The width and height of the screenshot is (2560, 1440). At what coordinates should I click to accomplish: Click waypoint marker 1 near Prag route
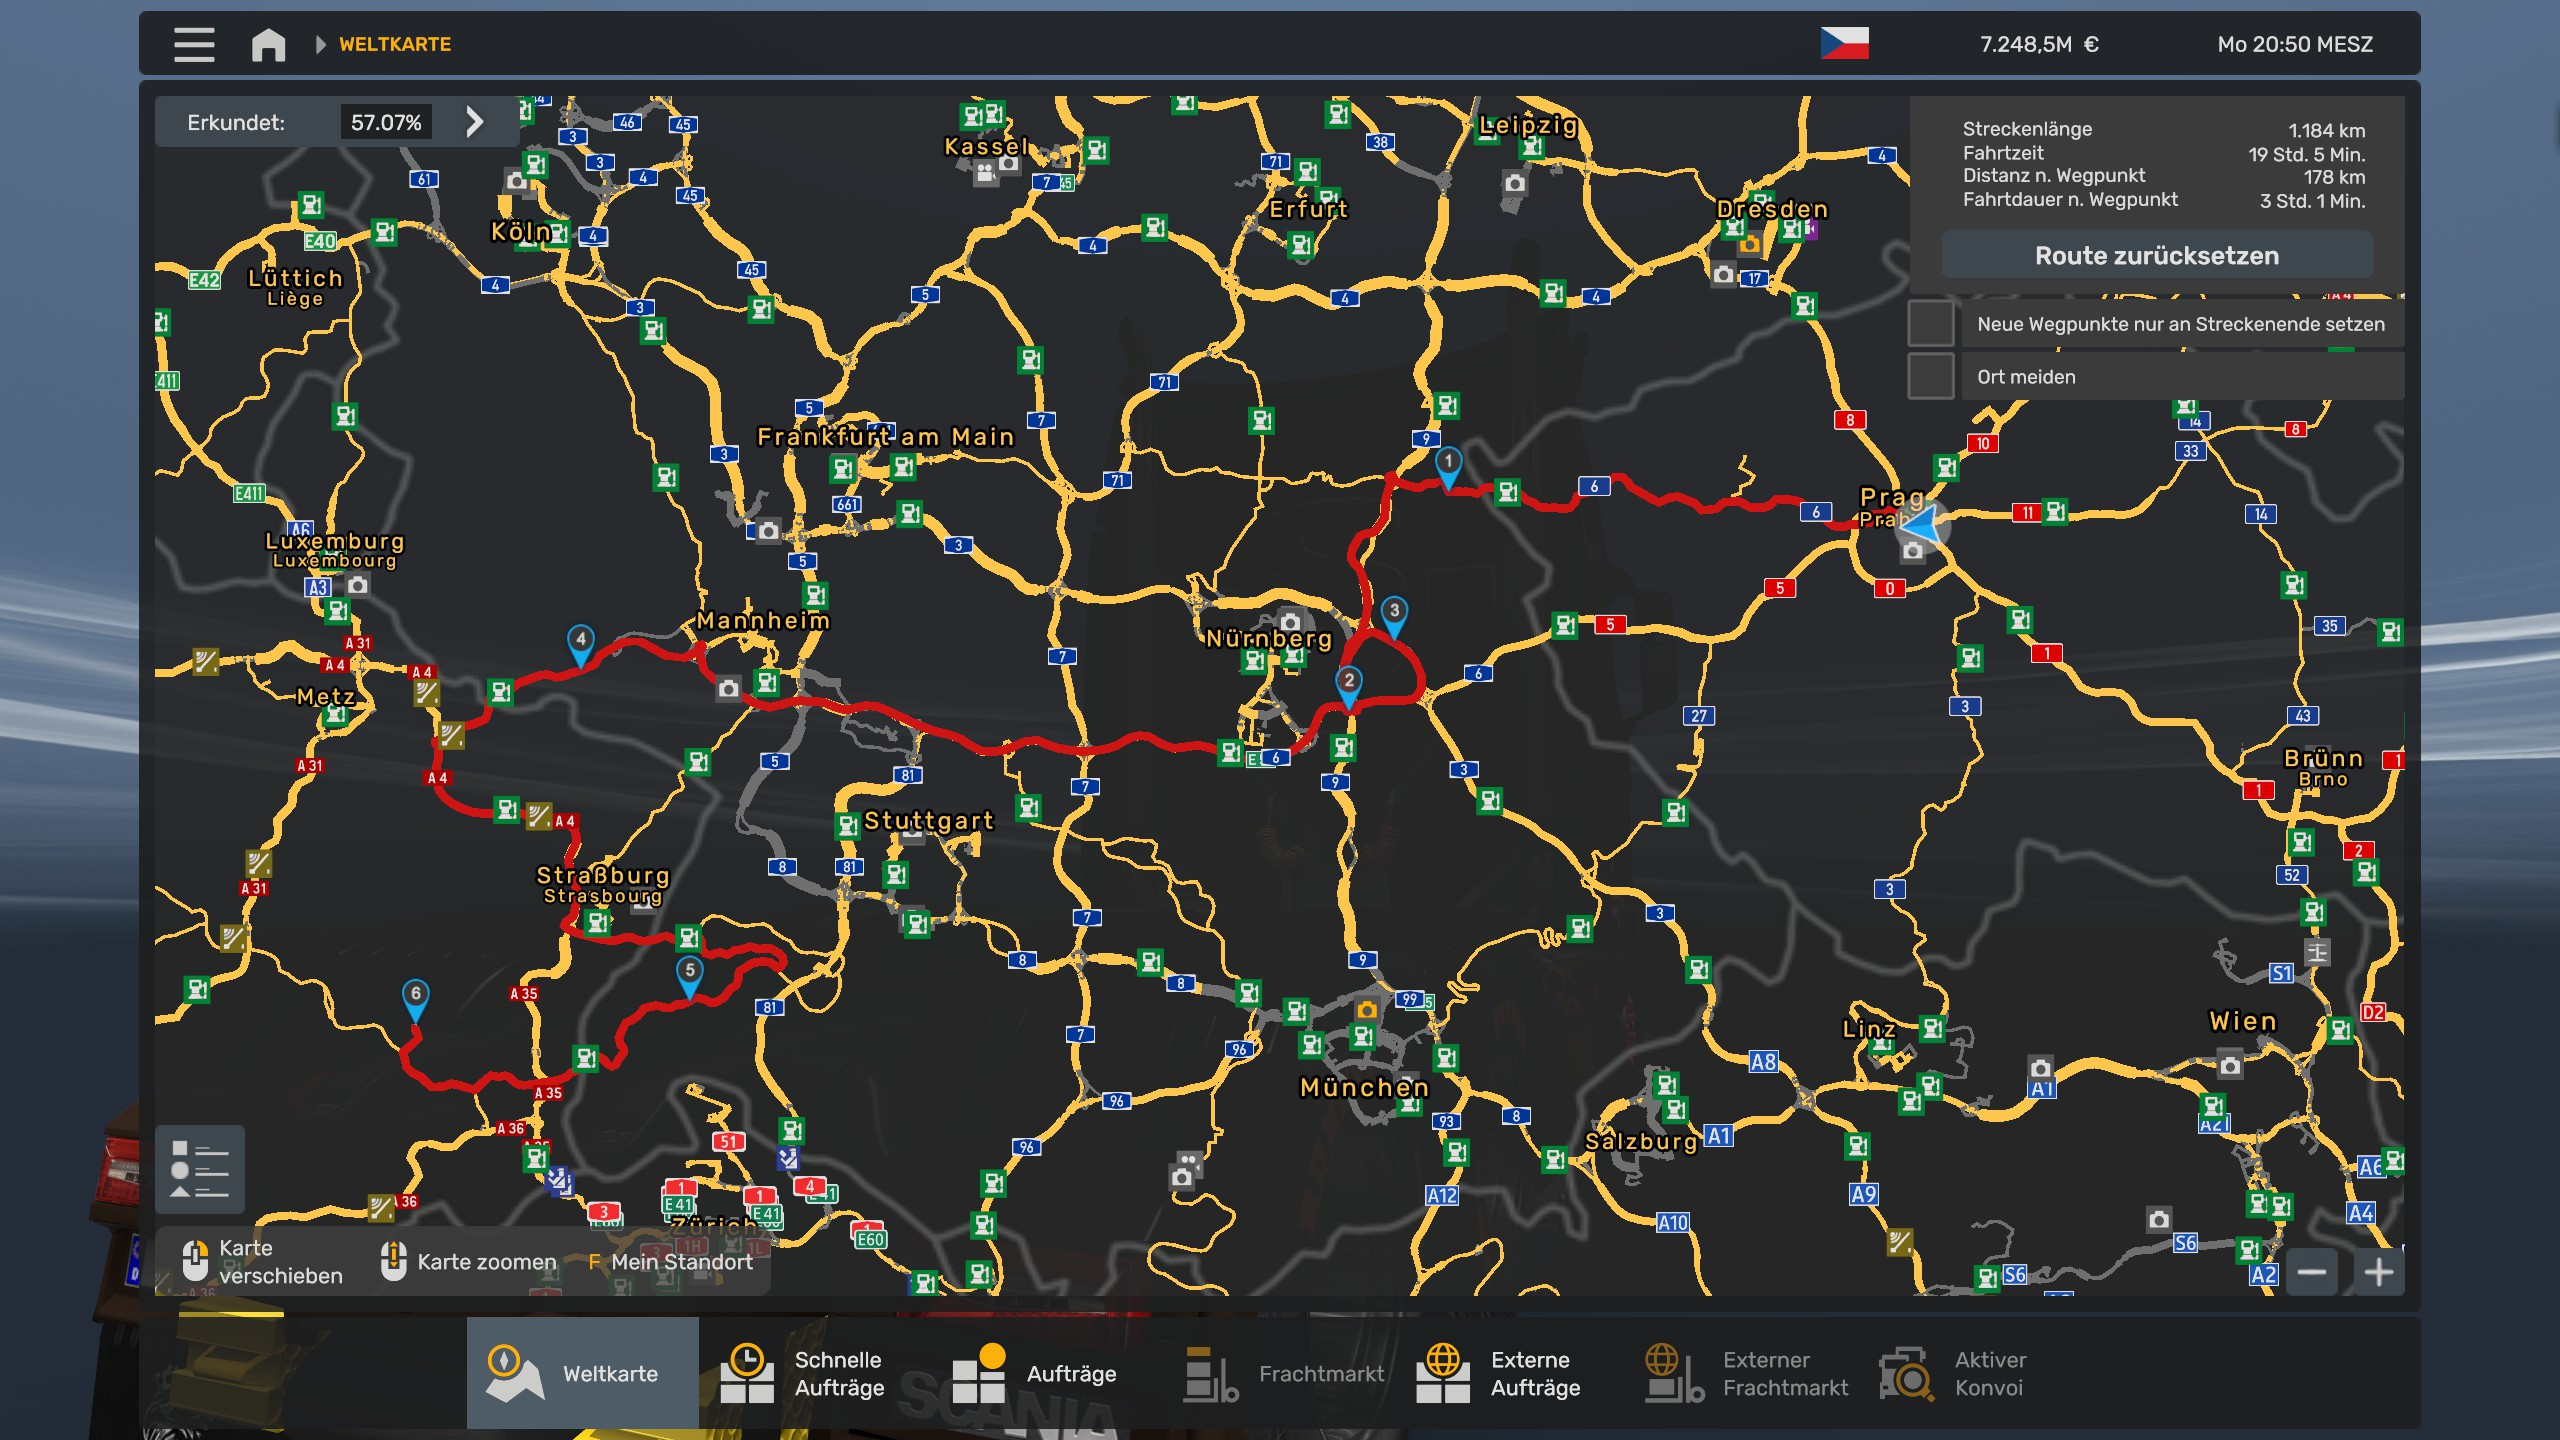click(1448, 464)
